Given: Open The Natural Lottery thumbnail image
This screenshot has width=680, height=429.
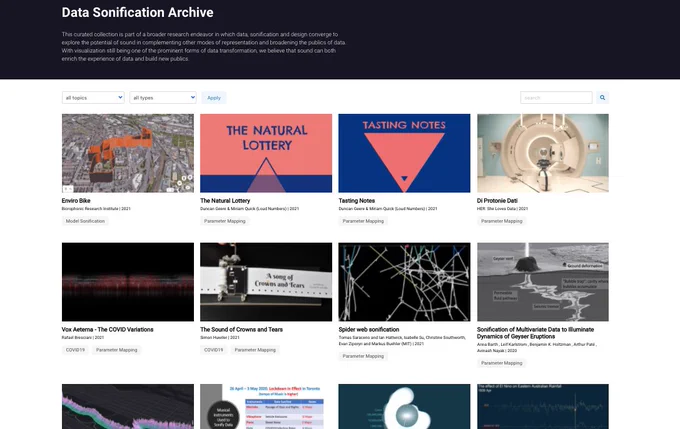Looking at the screenshot, I should click(x=266, y=153).
